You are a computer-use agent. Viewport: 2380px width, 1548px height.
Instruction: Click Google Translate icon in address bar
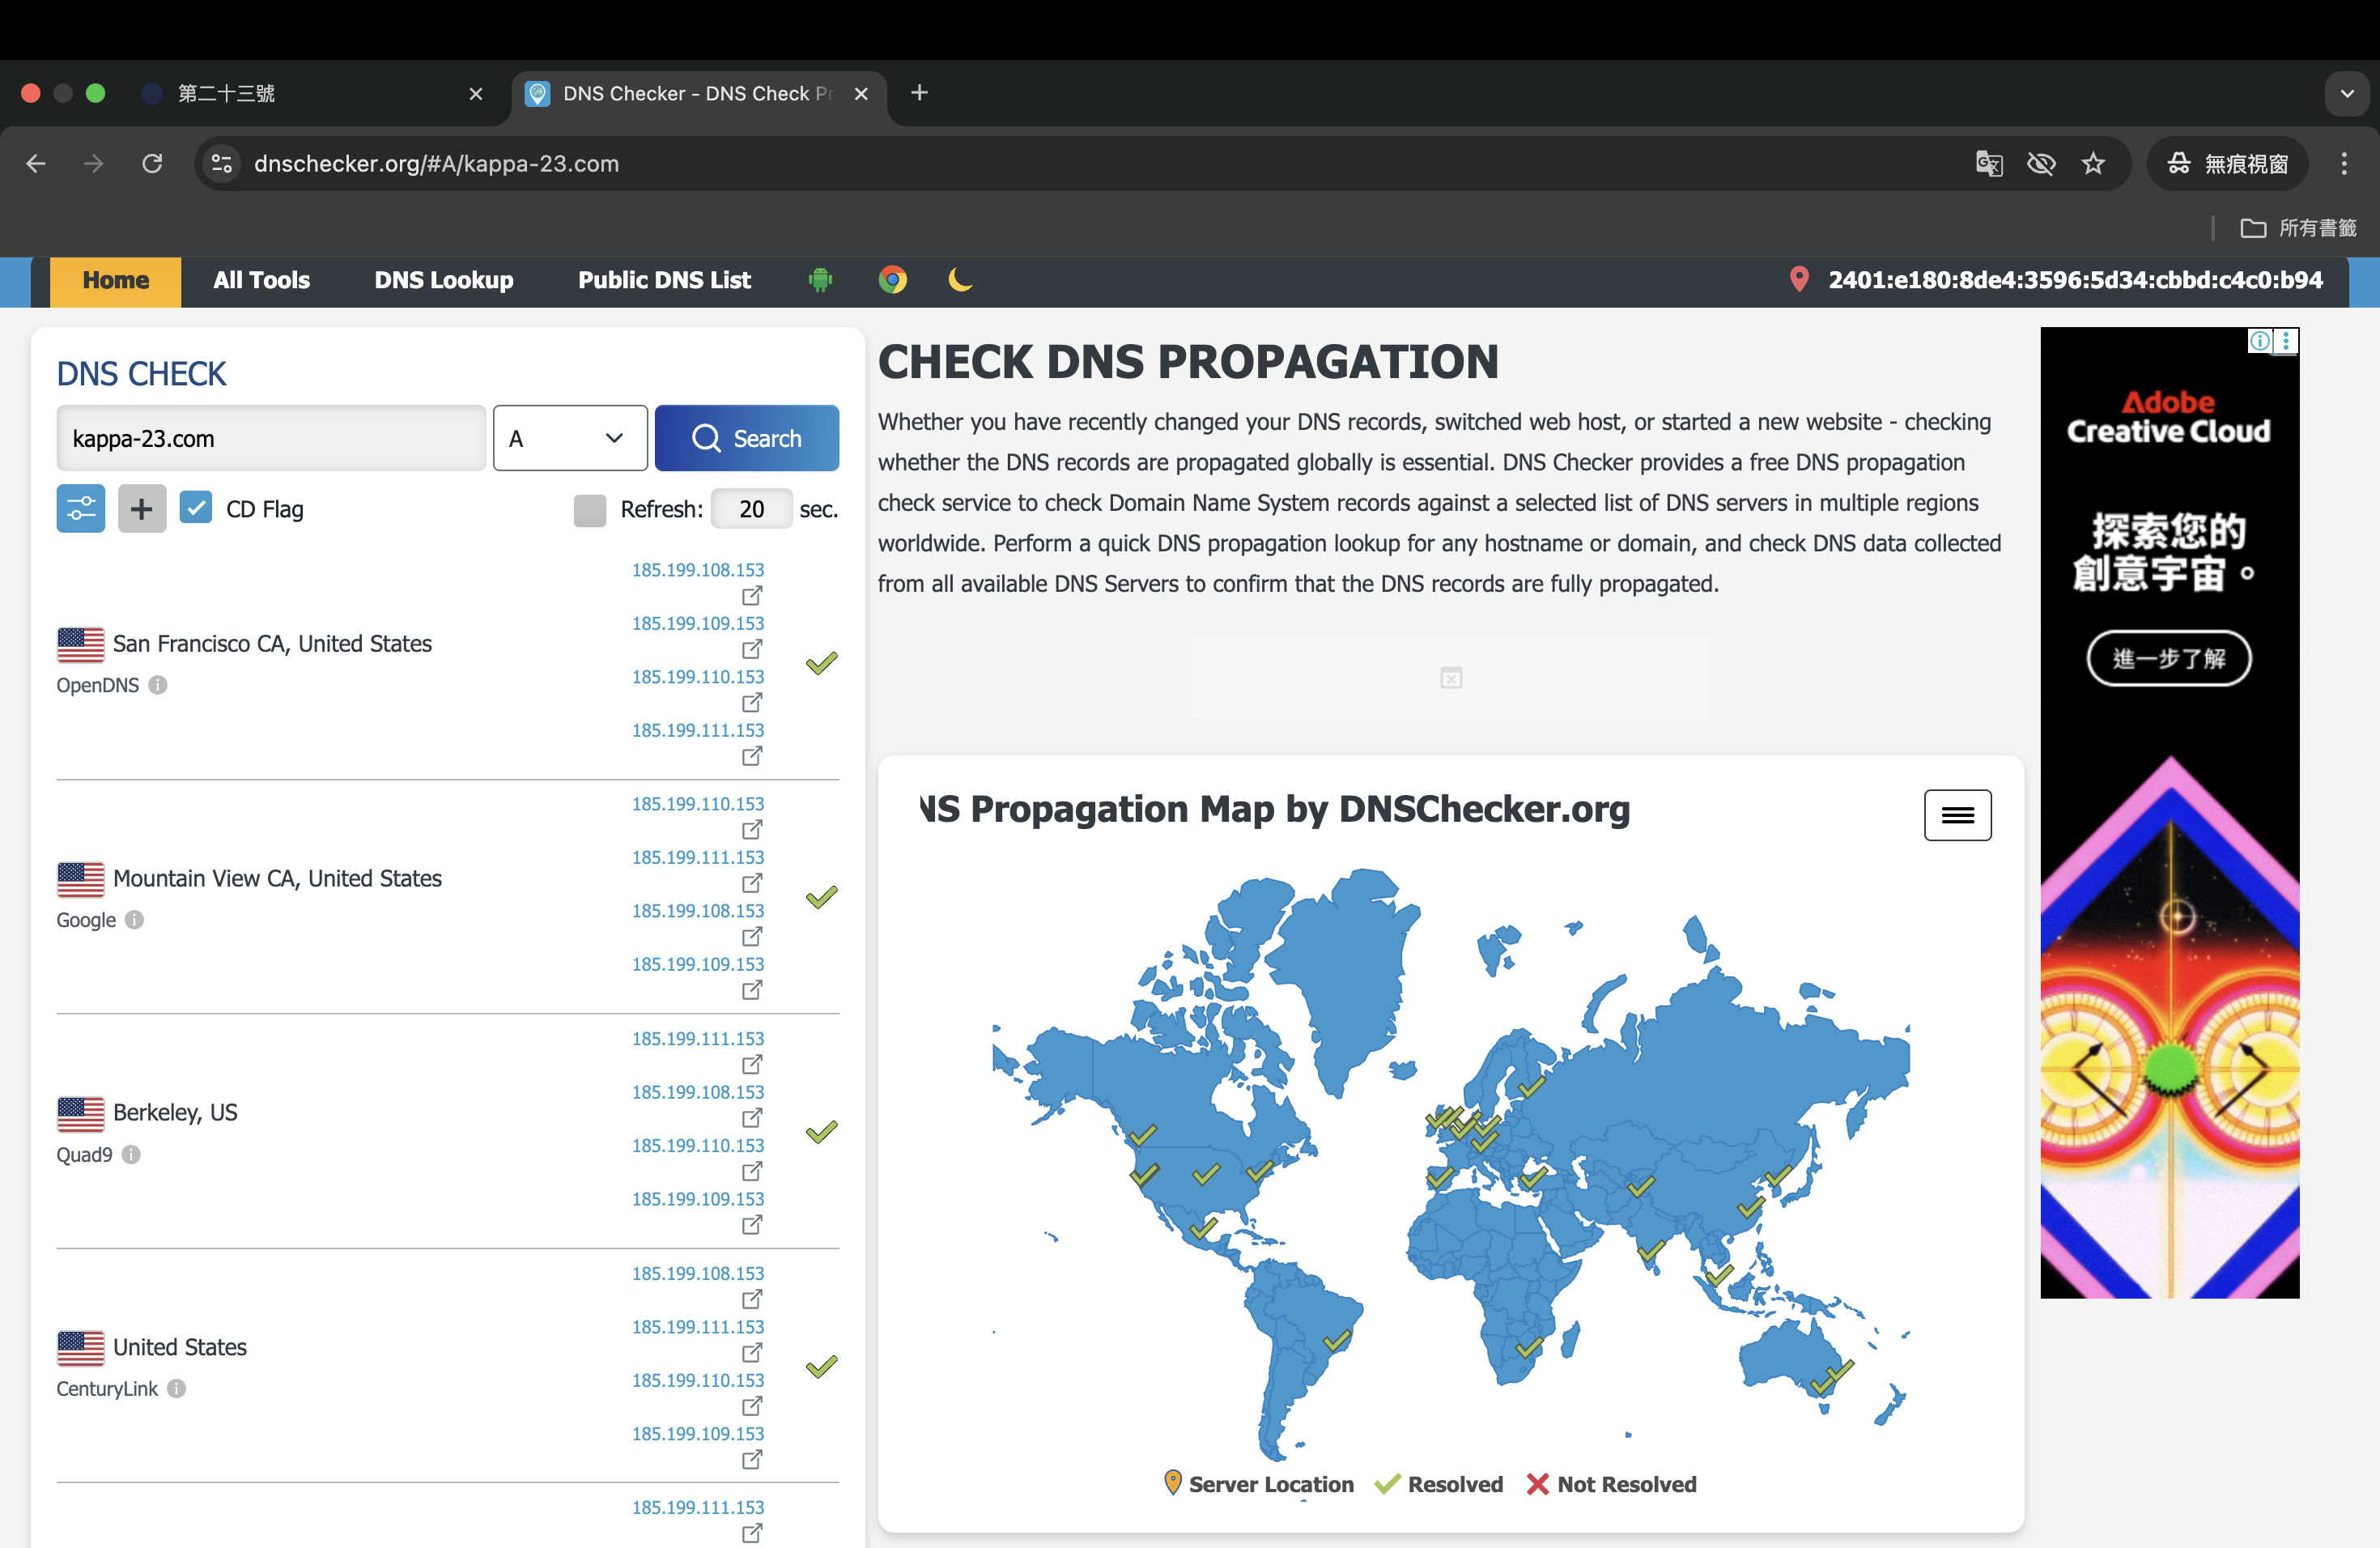pos(1989,163)
